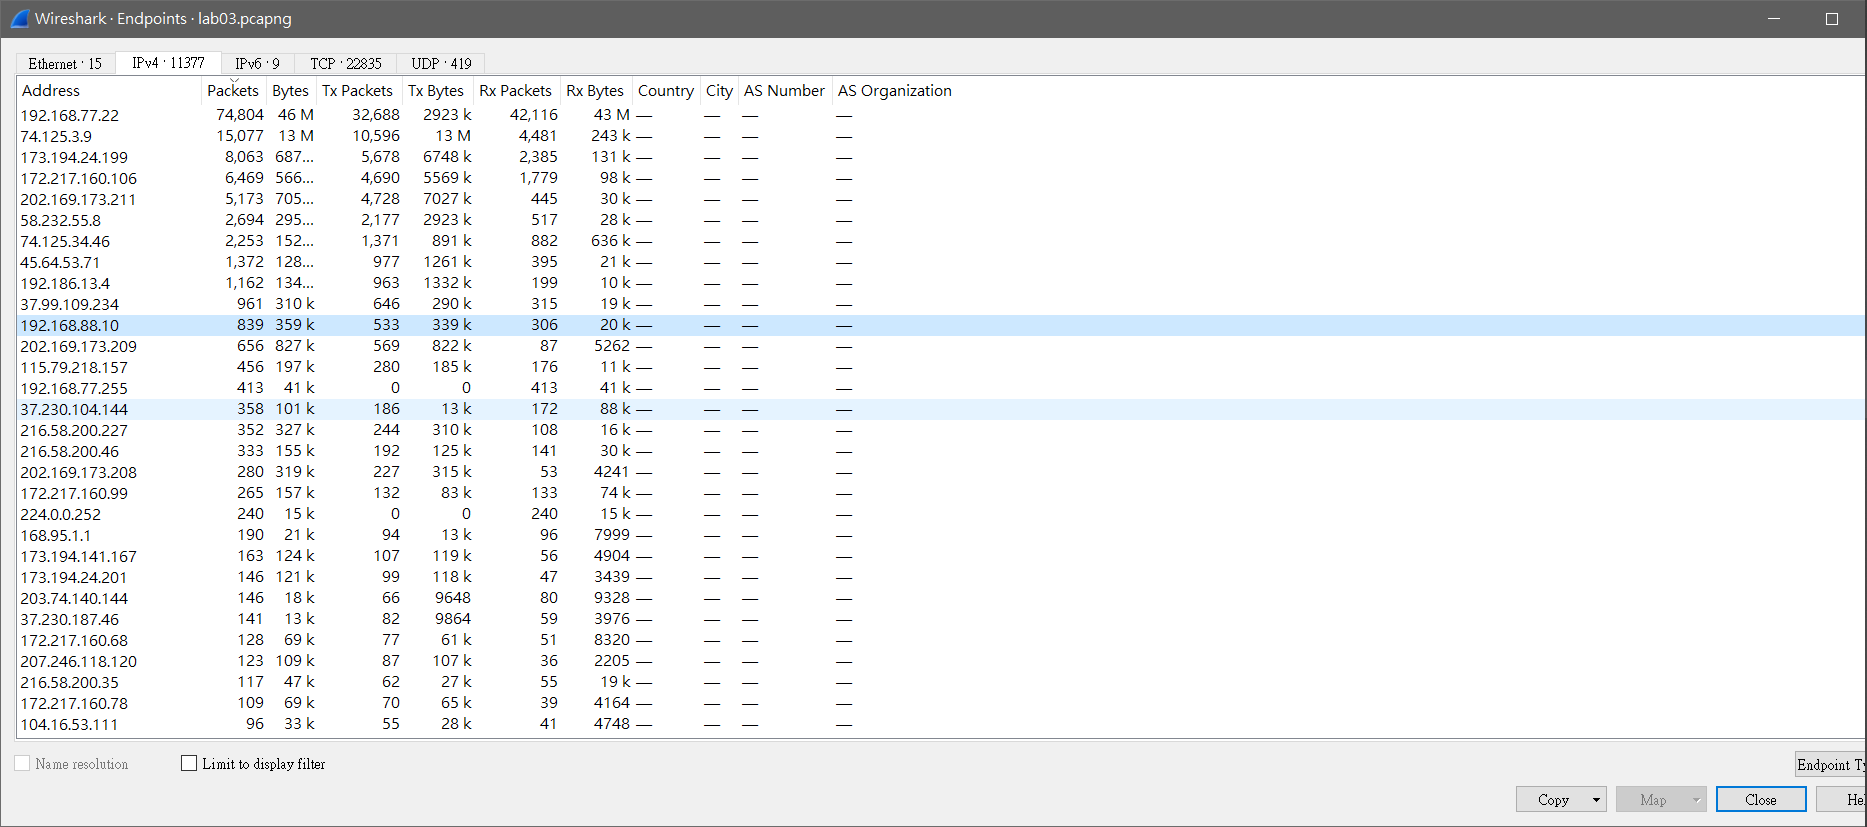Screen dimensions: 1867x827
Task: Open the Map button dropdown arrow
Action: [1696, 799]
